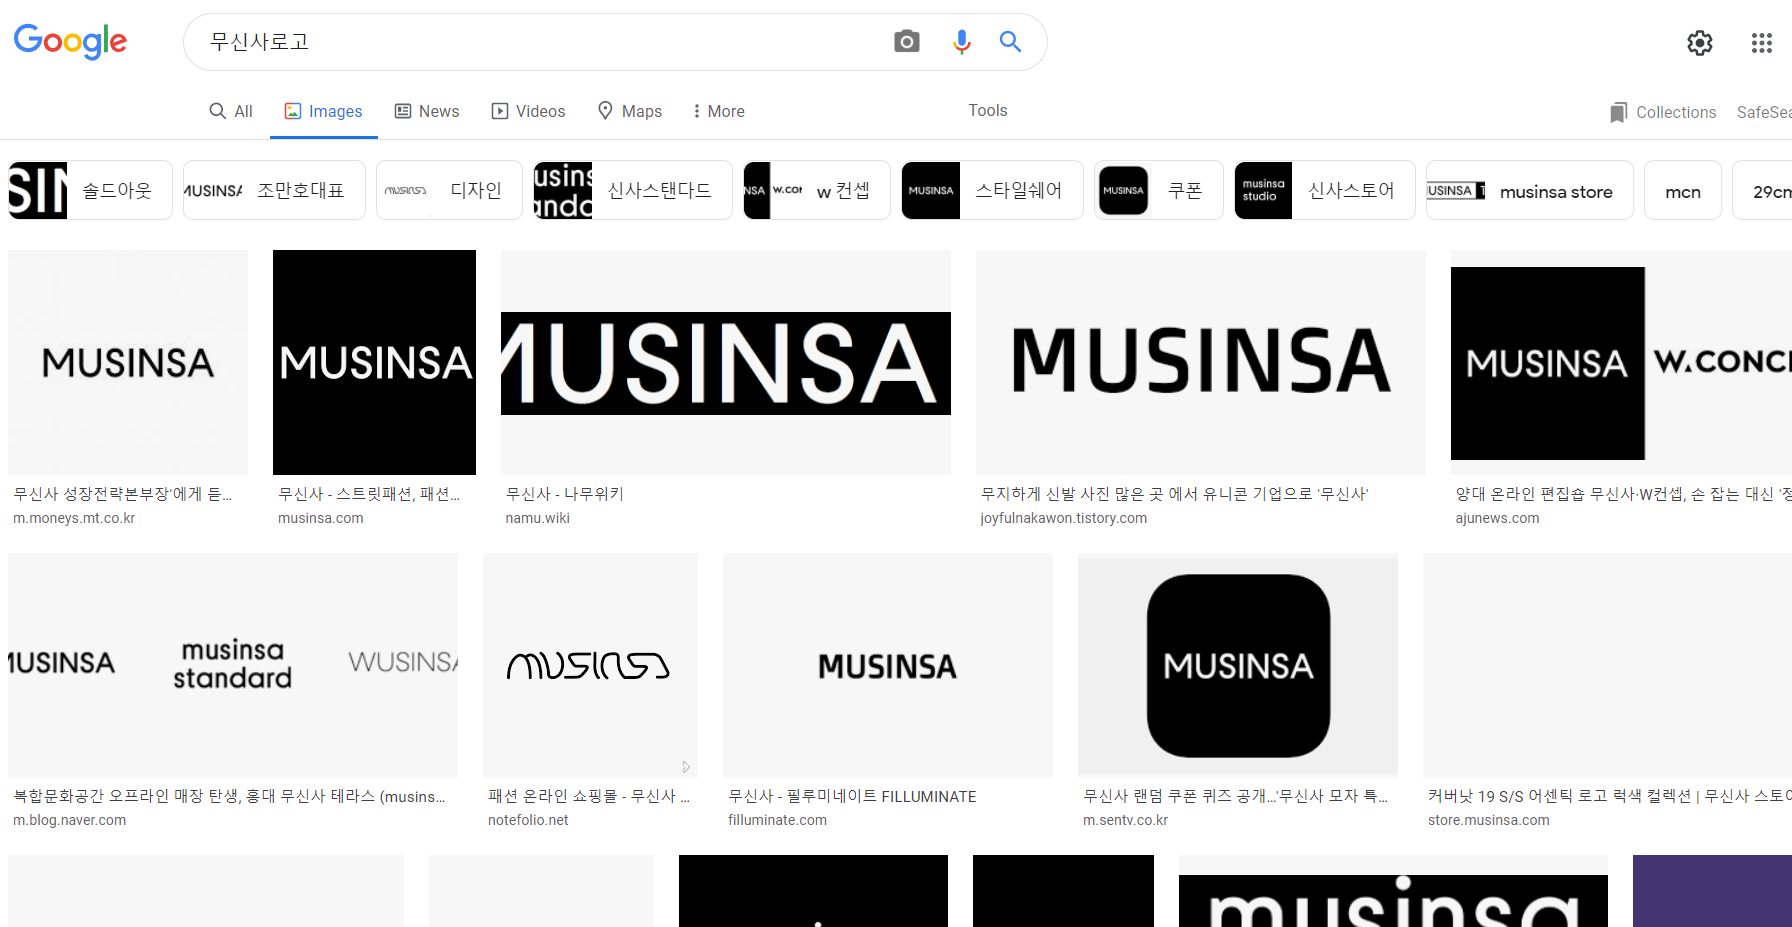Open black MUSINSA logo from musinsa.com
The width and height of the screenshot is (1792, 927).
coord(374,362)
